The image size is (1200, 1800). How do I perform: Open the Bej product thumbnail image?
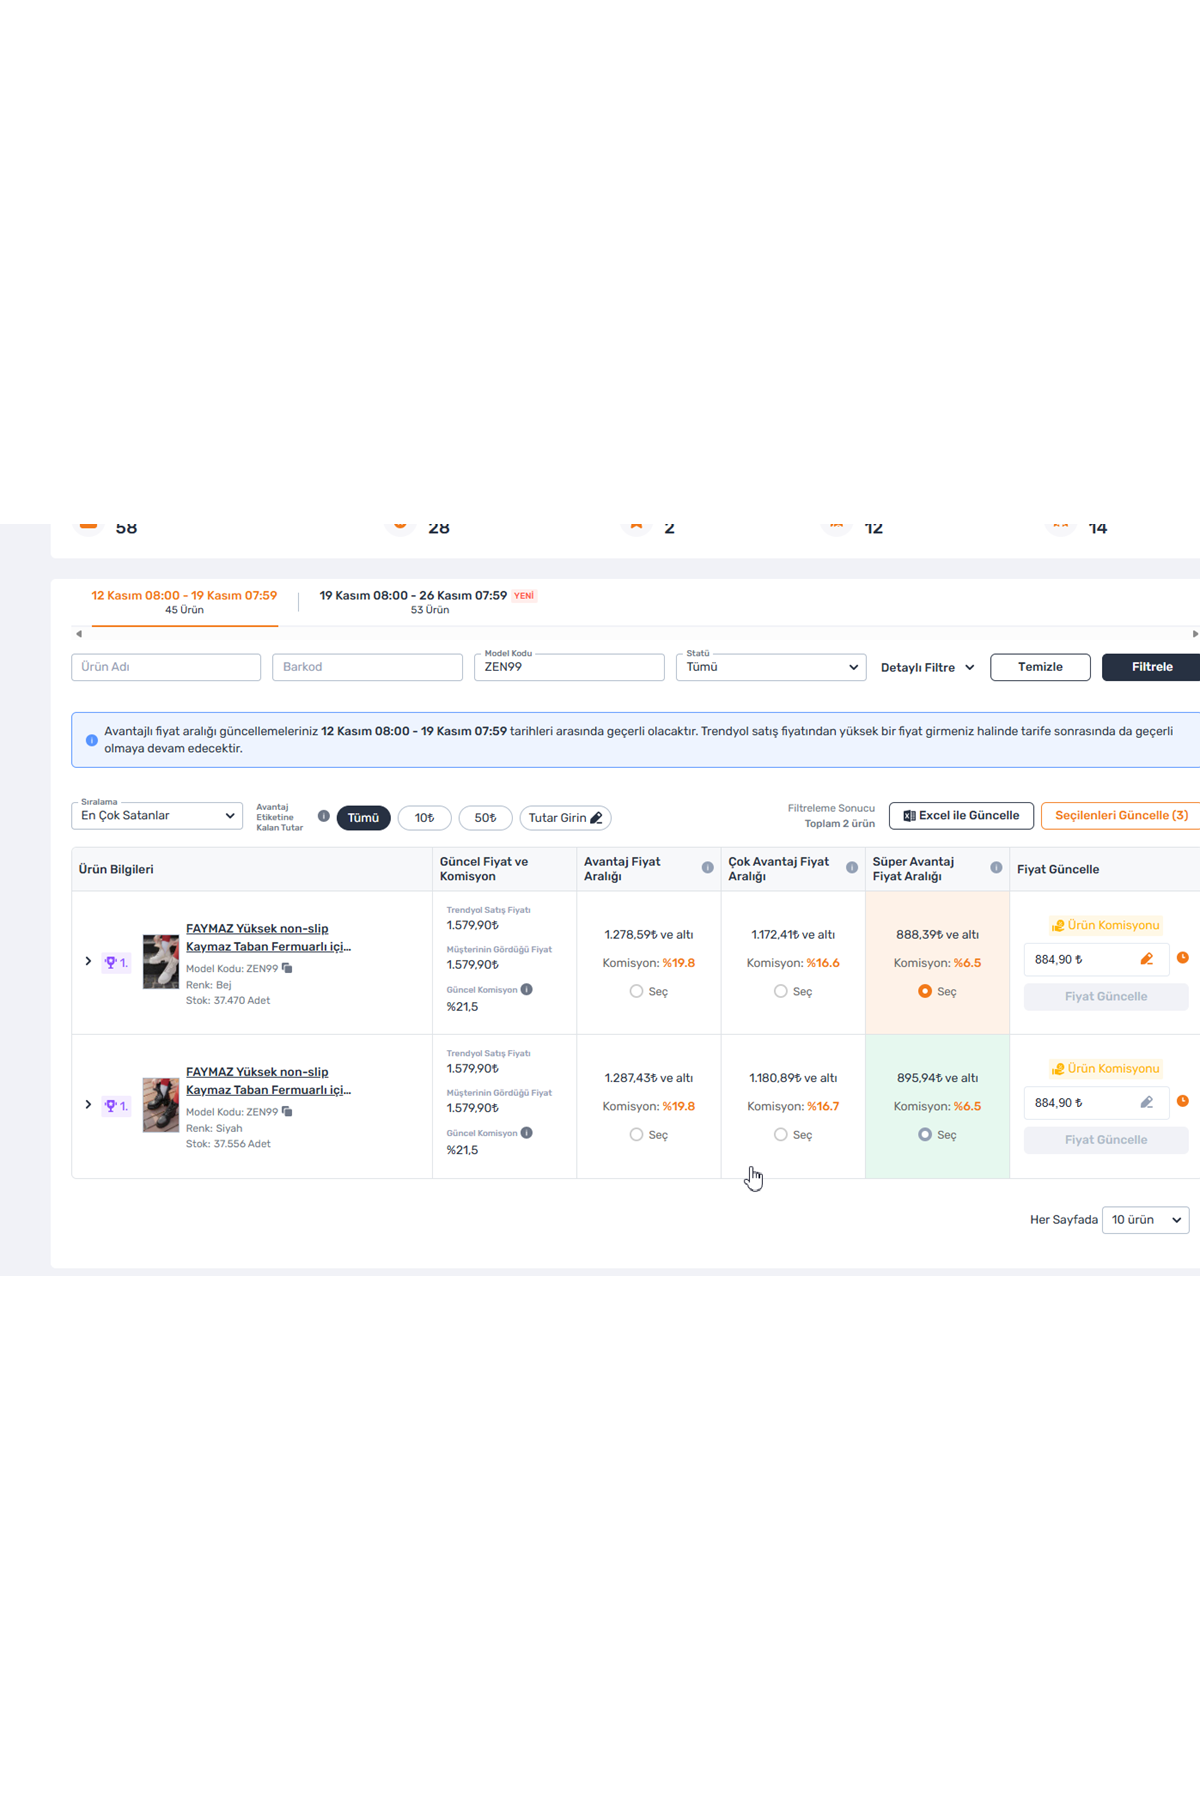(x=160, y=962)
